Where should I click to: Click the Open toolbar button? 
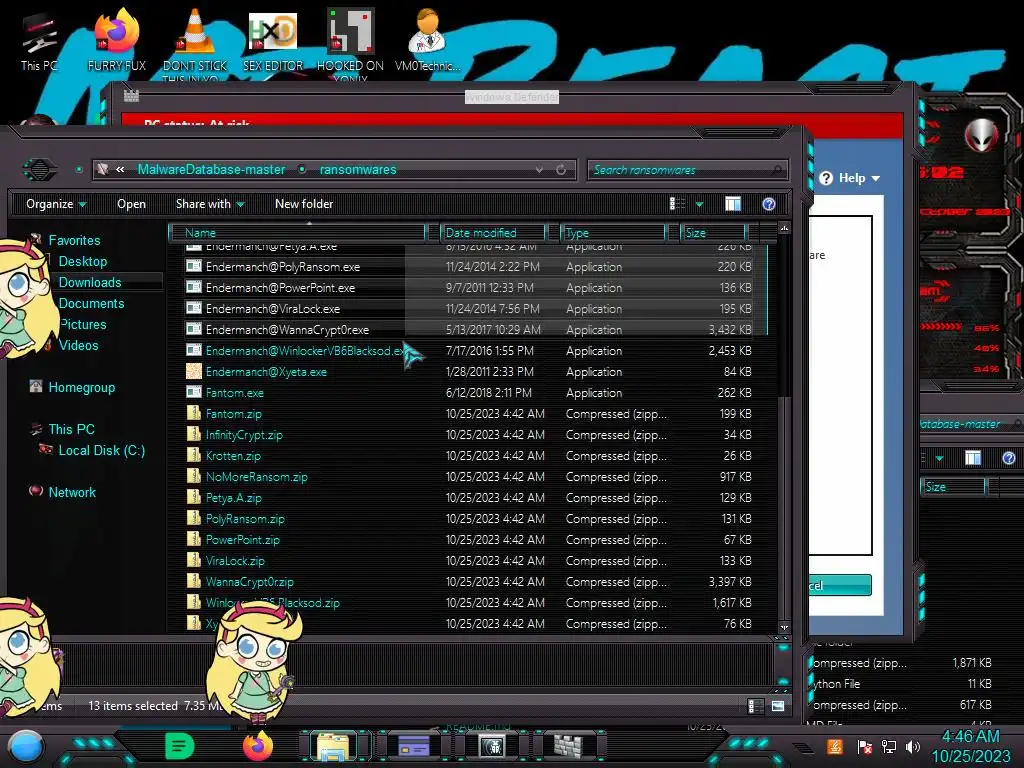[131, 204]
